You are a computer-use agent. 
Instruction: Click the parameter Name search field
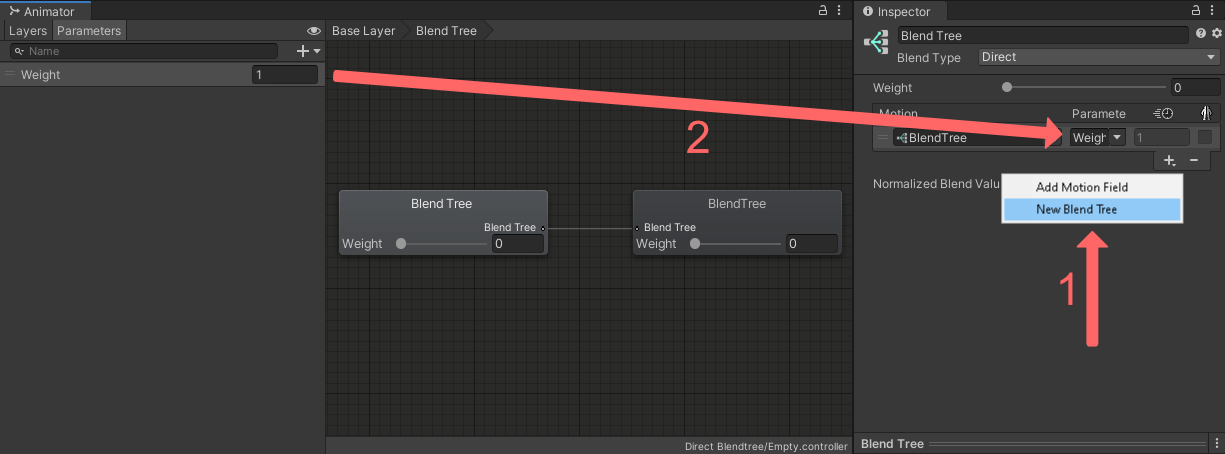pyautogui.click(x=144, y=51)
